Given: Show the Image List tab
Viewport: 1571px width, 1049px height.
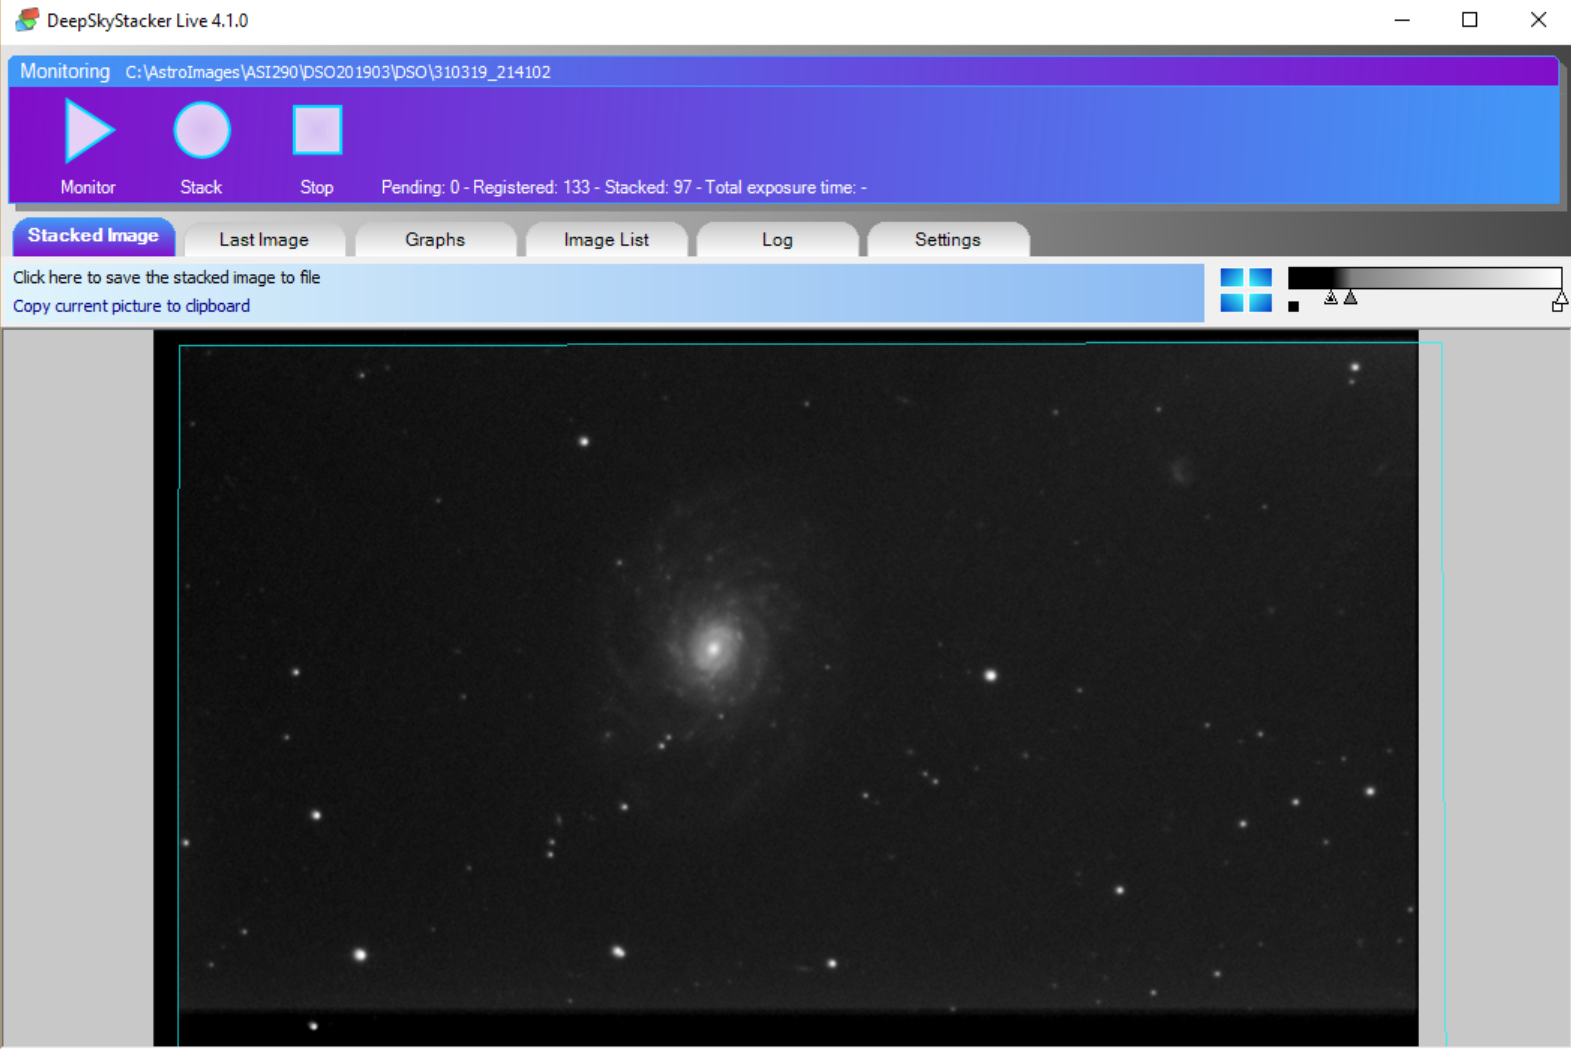Looking at the screenshot, I should click(x=606, y=240).
